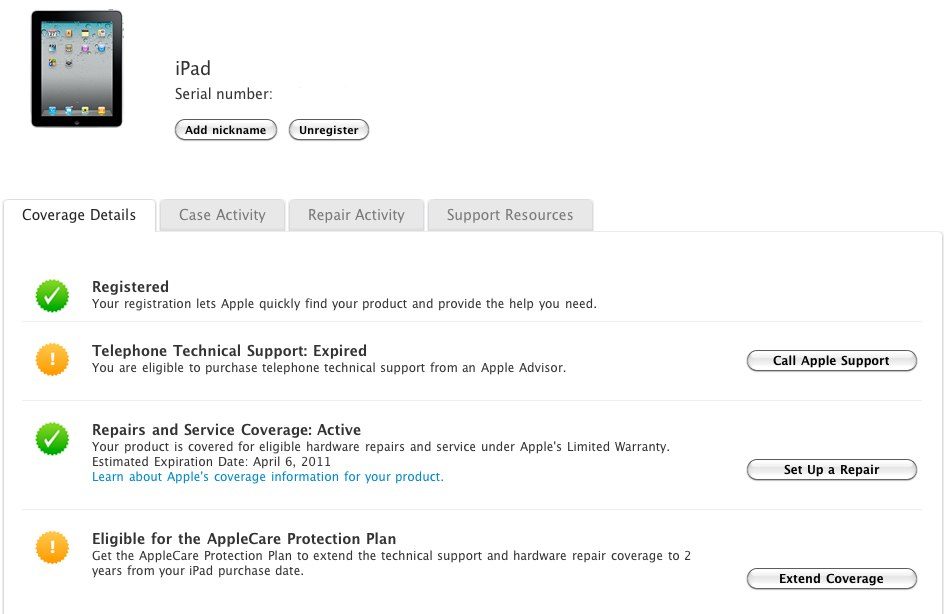Click the iPad product name title
Viewport: 948px width, 614px height.
(193, 68)
